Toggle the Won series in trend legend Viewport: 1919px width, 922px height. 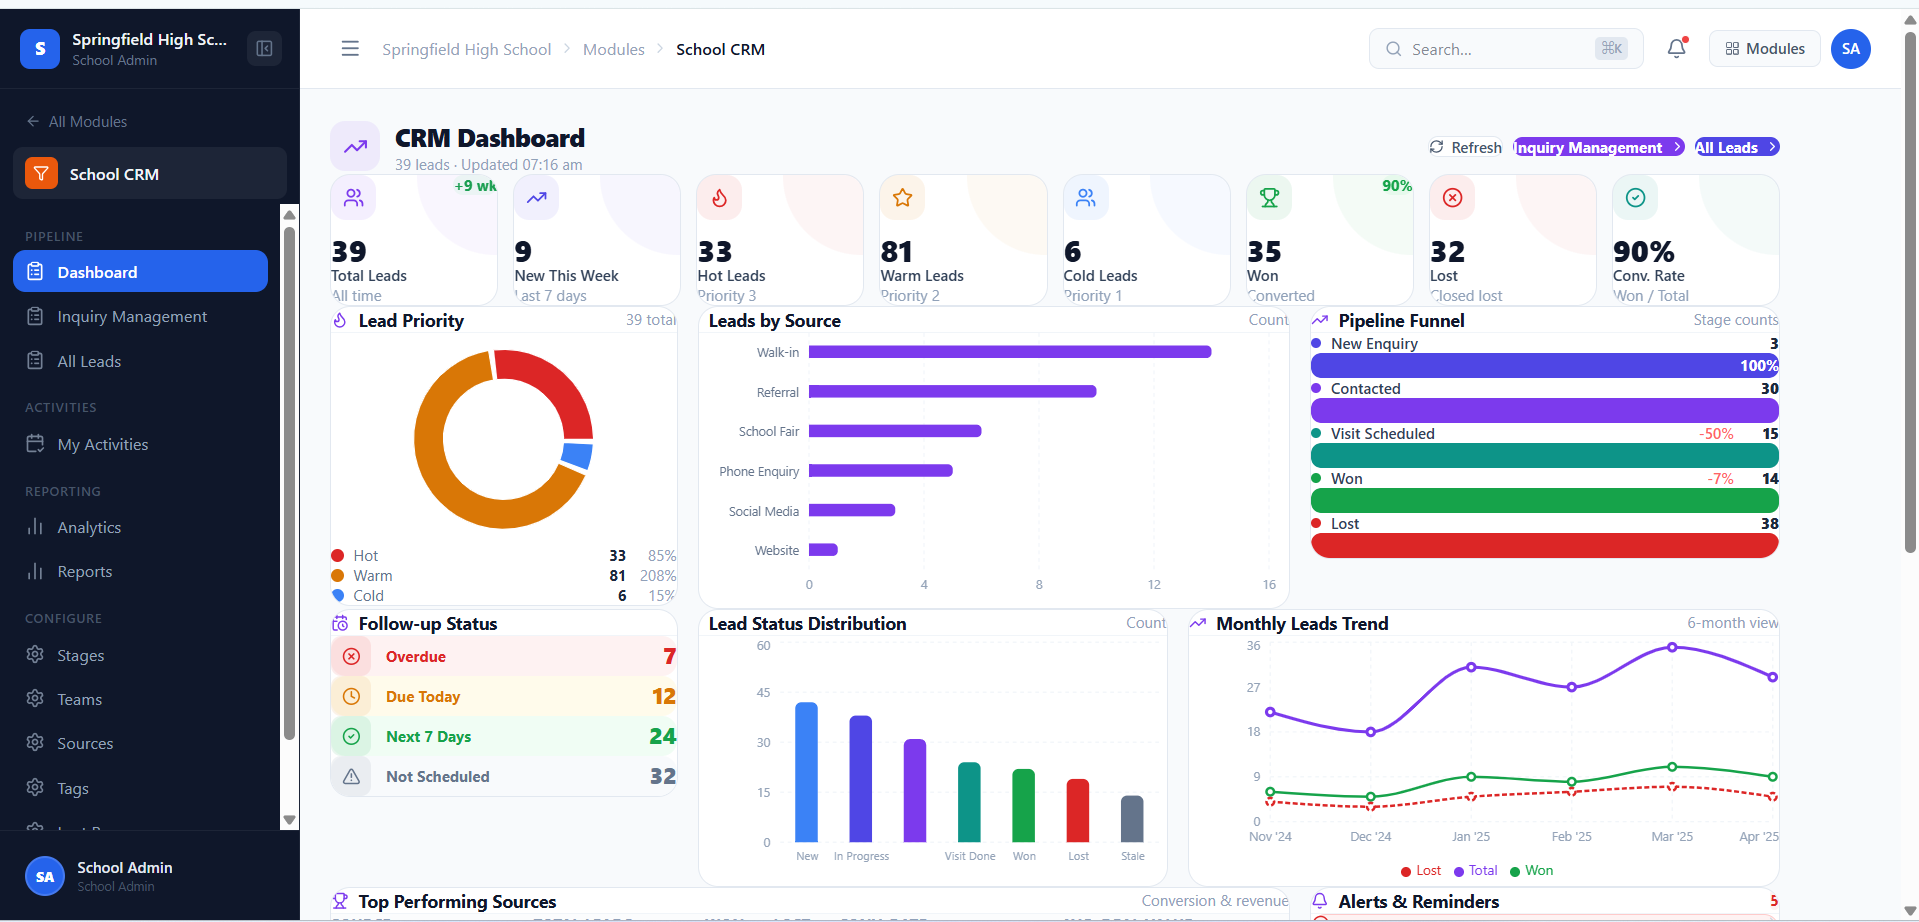(x=1531, y=871)
